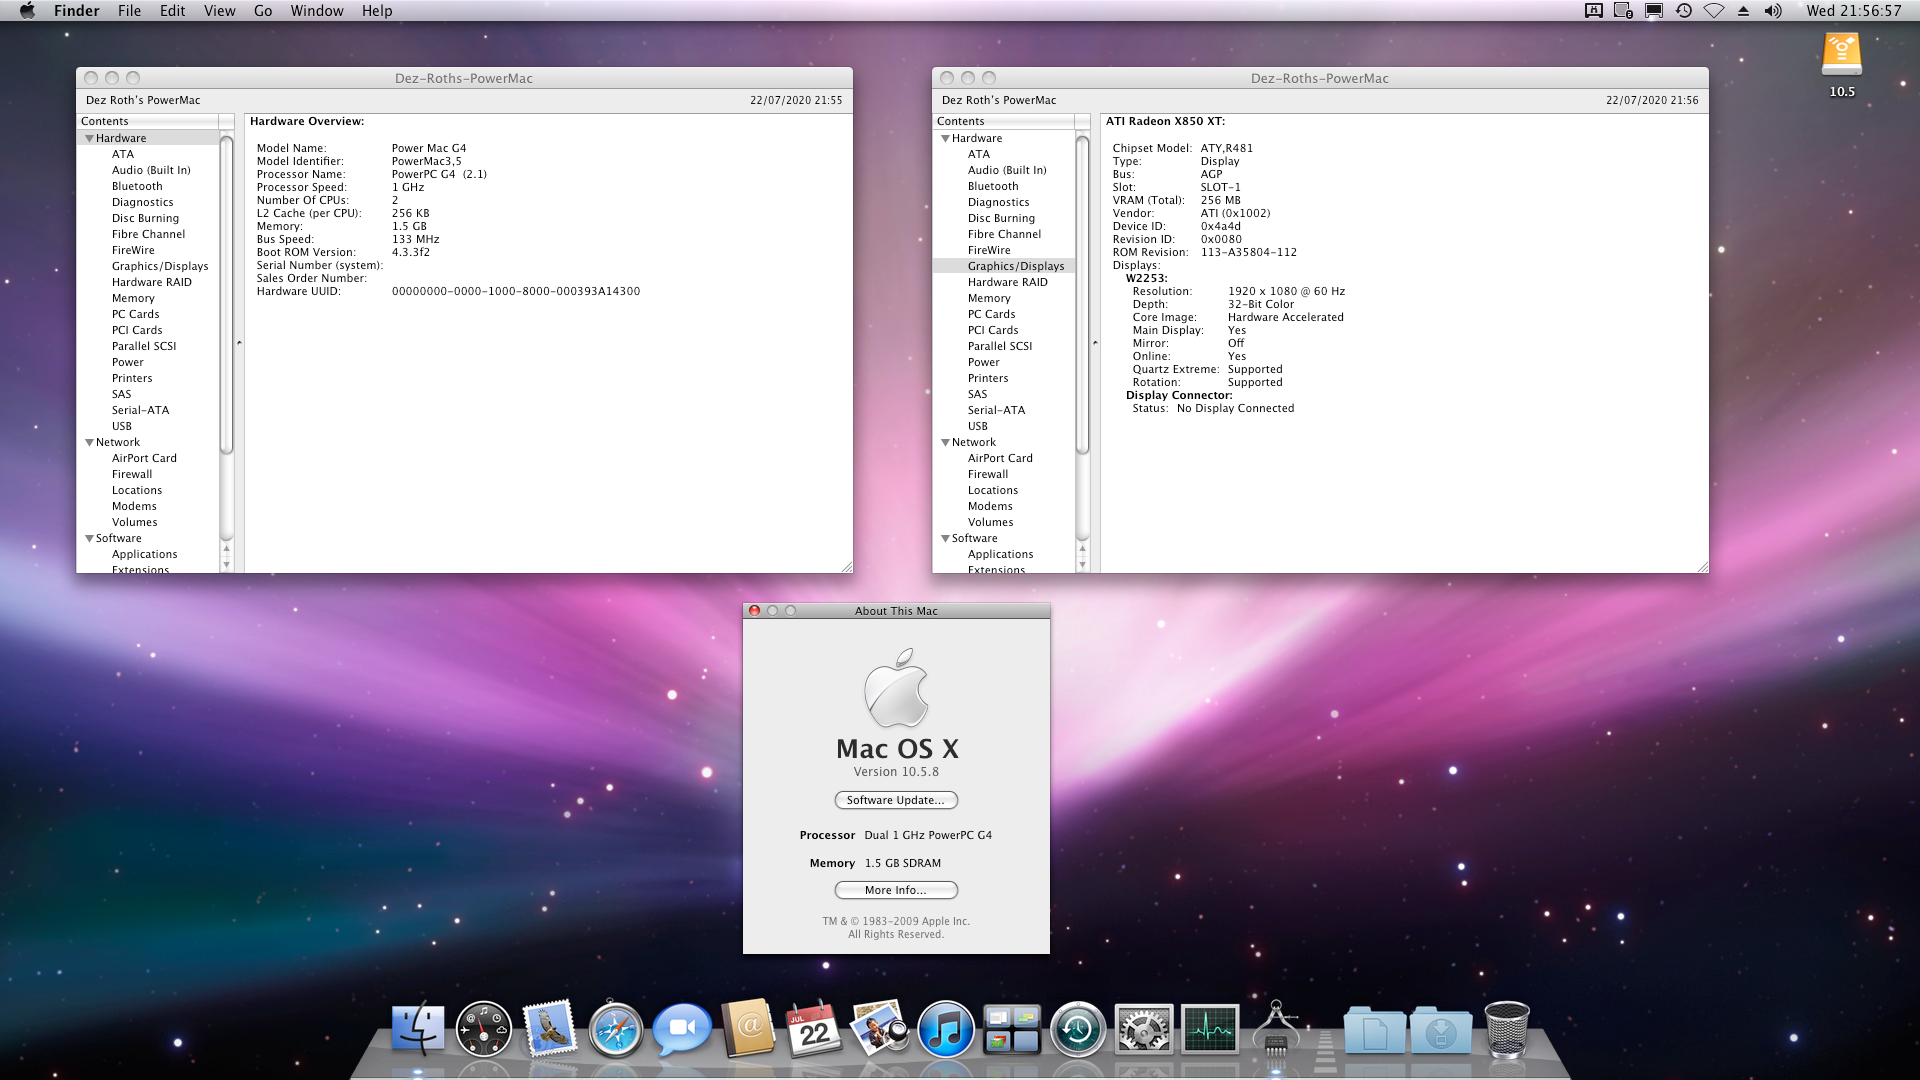Select Disc Burning in left profiler window
Image resolution: width=1920 pixels, height=1080 pixels.
146,218
